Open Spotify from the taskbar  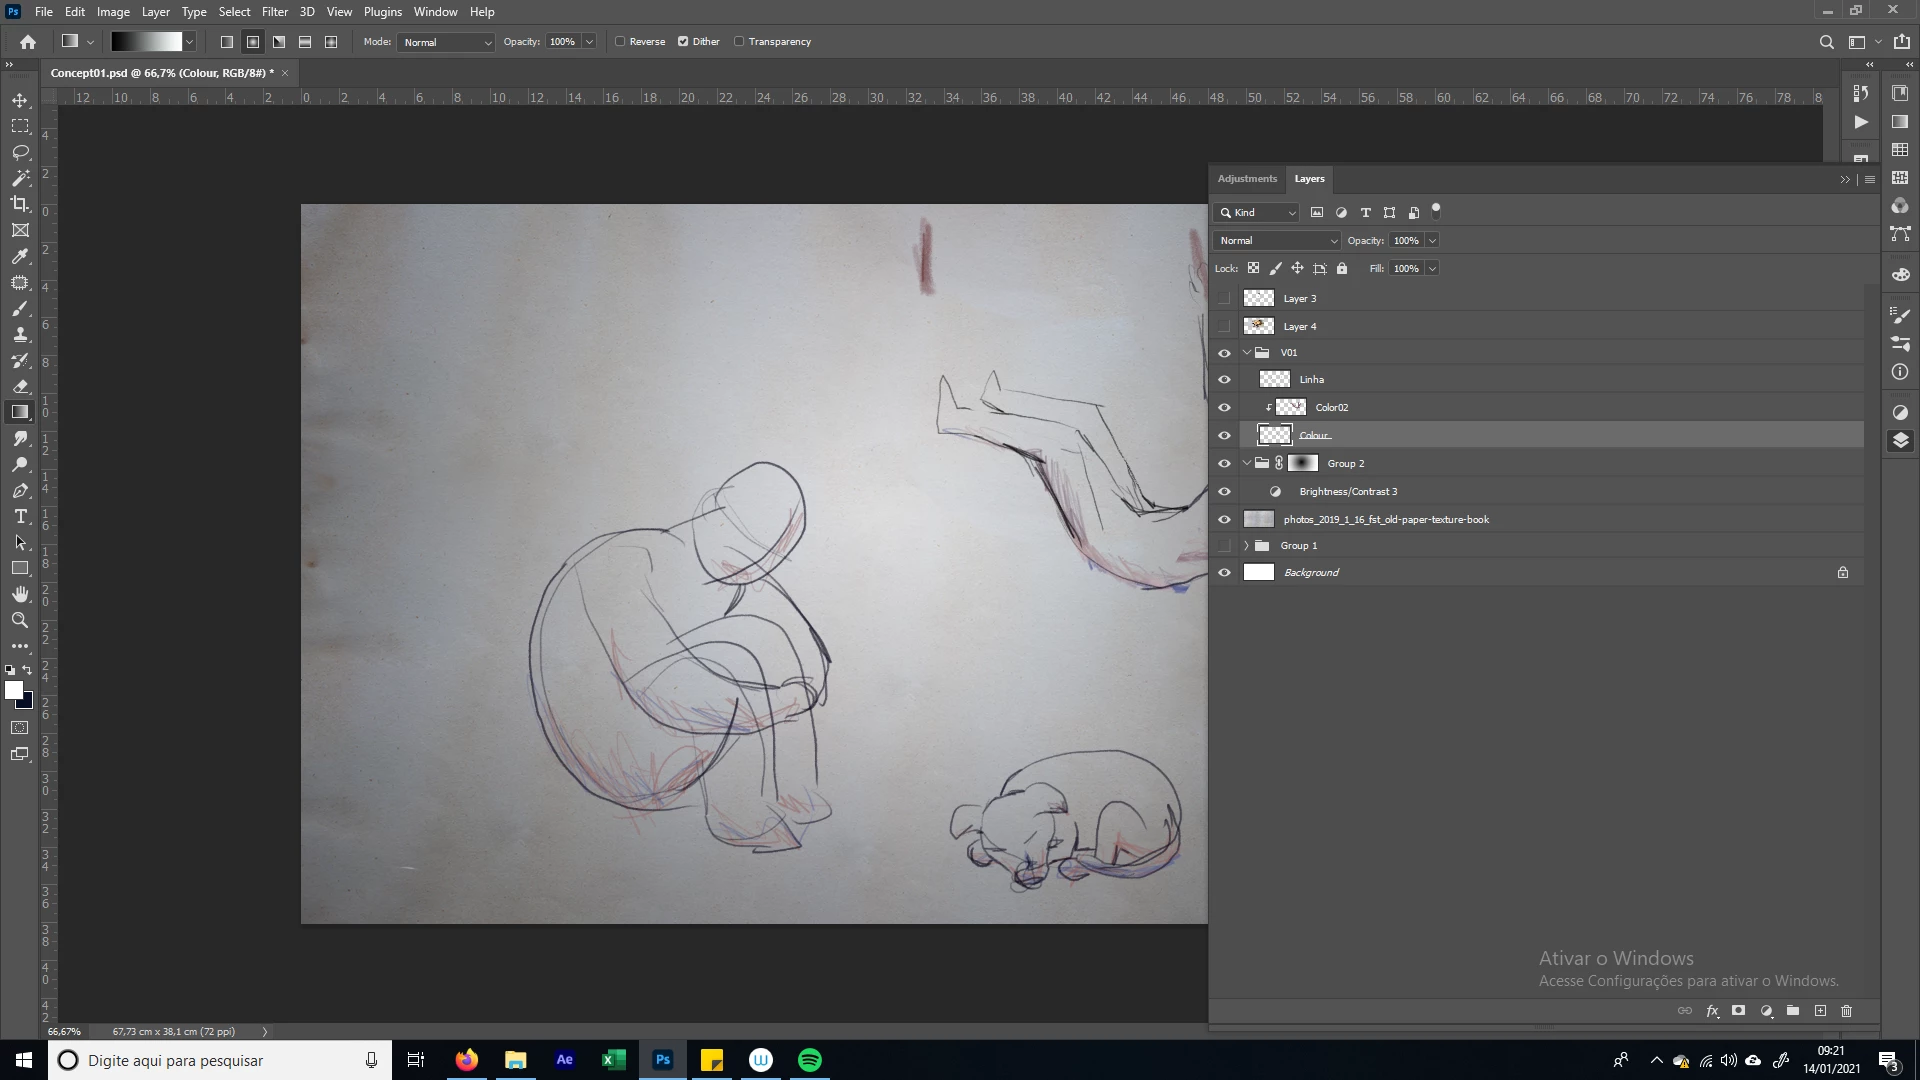[x=809, y=1060]
